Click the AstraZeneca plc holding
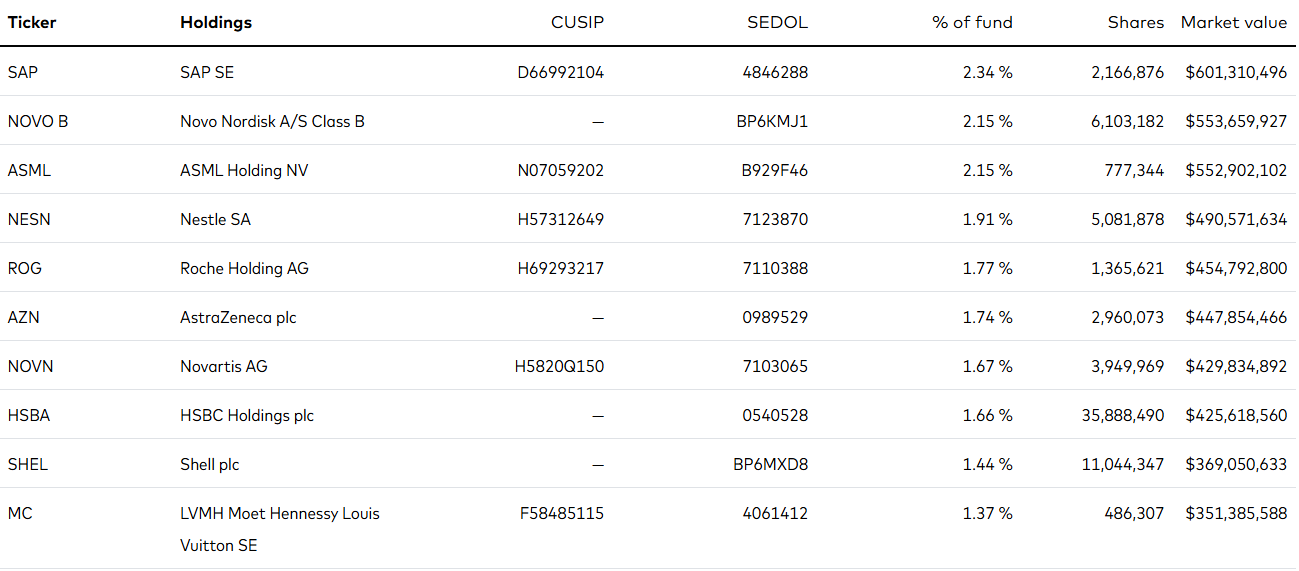Viewport: 1299px width, 571px height. (x=238, y=317)
